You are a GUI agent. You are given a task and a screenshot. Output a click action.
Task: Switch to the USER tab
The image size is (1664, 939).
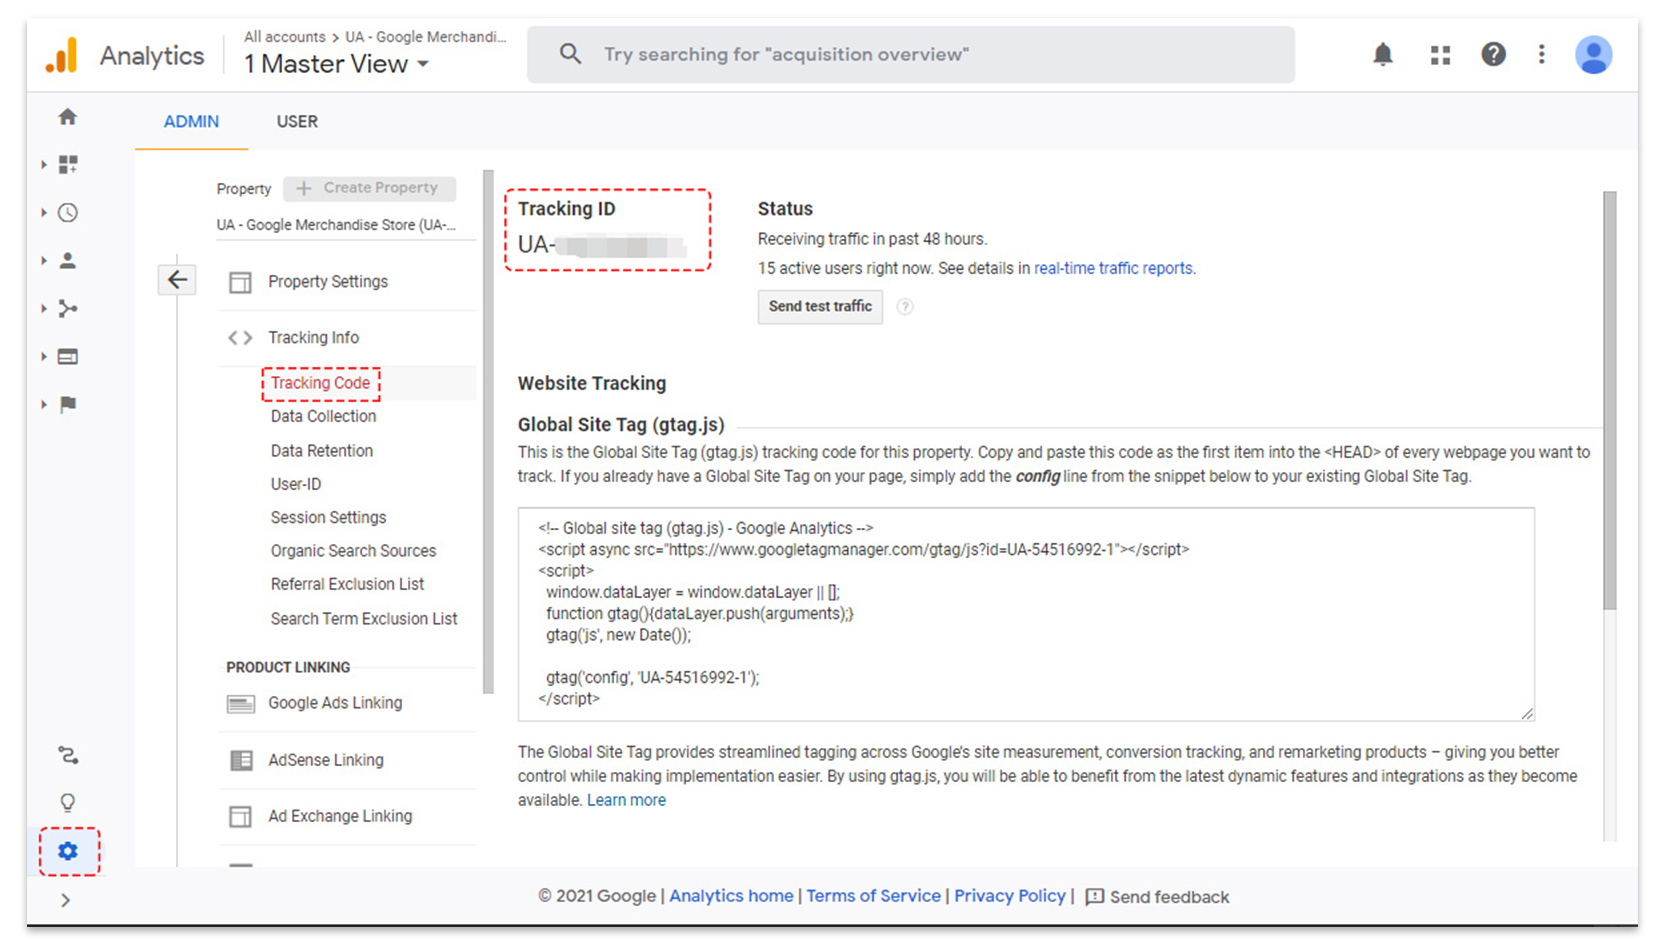click(297, 122)
